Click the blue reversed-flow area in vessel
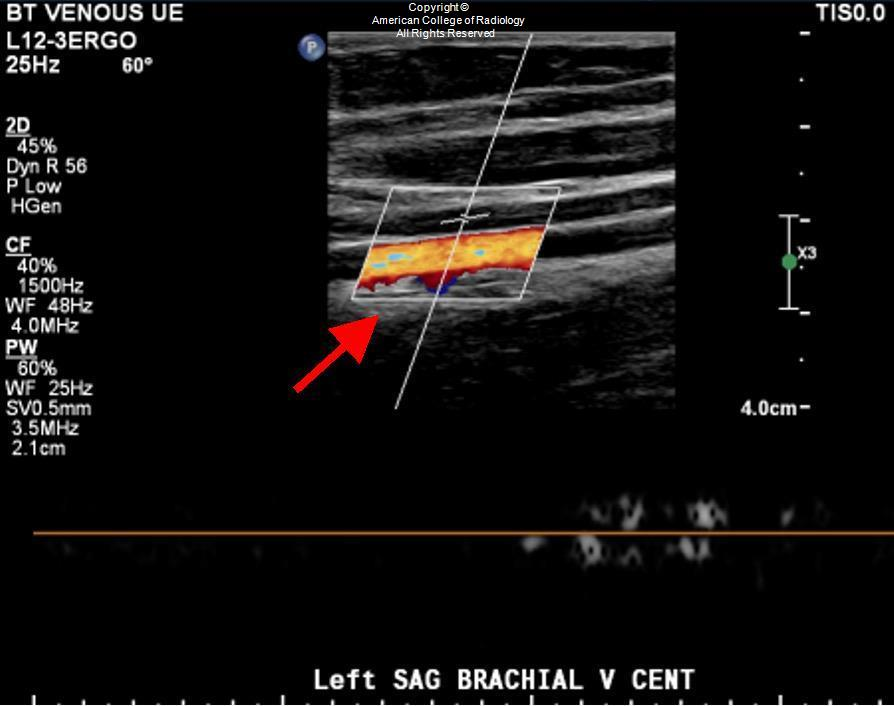The height and width of the screenshot is (706, 894). [438, 284]
